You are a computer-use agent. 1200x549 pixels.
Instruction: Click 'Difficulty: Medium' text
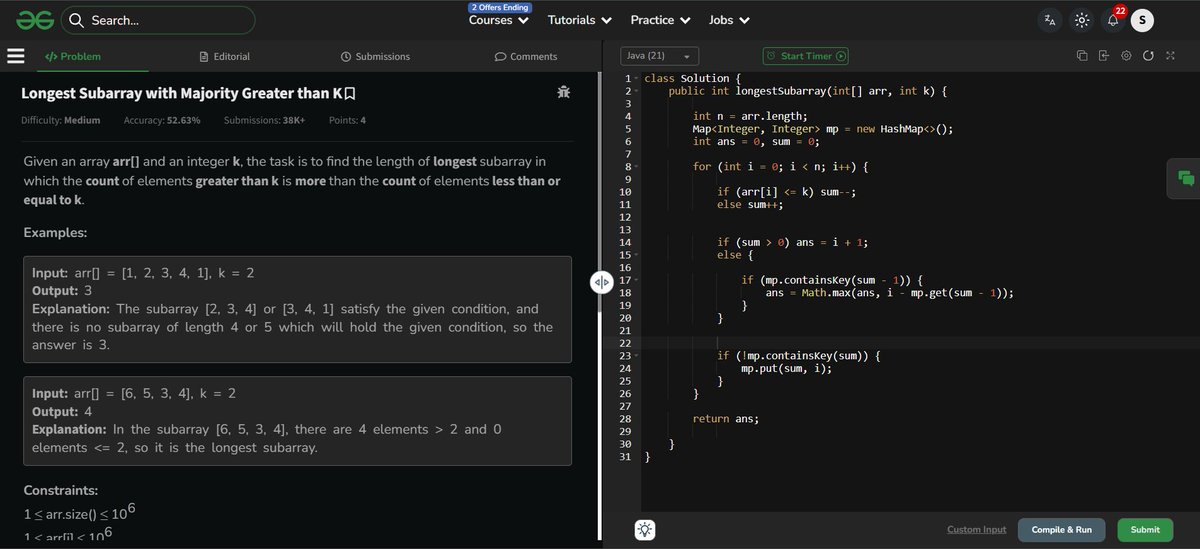pyautogui.click(x=61, y=120)
